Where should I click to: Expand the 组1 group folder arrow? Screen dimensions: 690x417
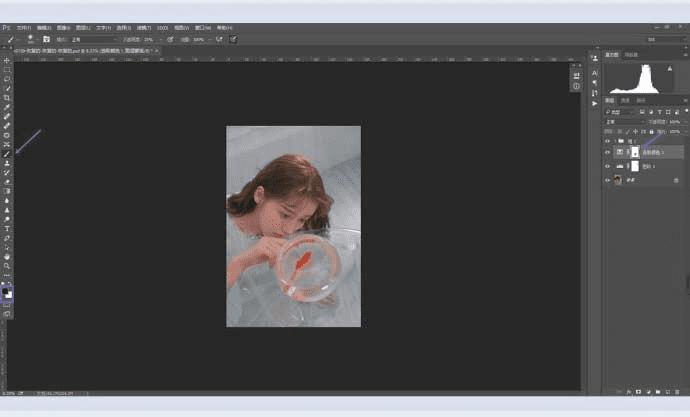click(x=615, y=141)
